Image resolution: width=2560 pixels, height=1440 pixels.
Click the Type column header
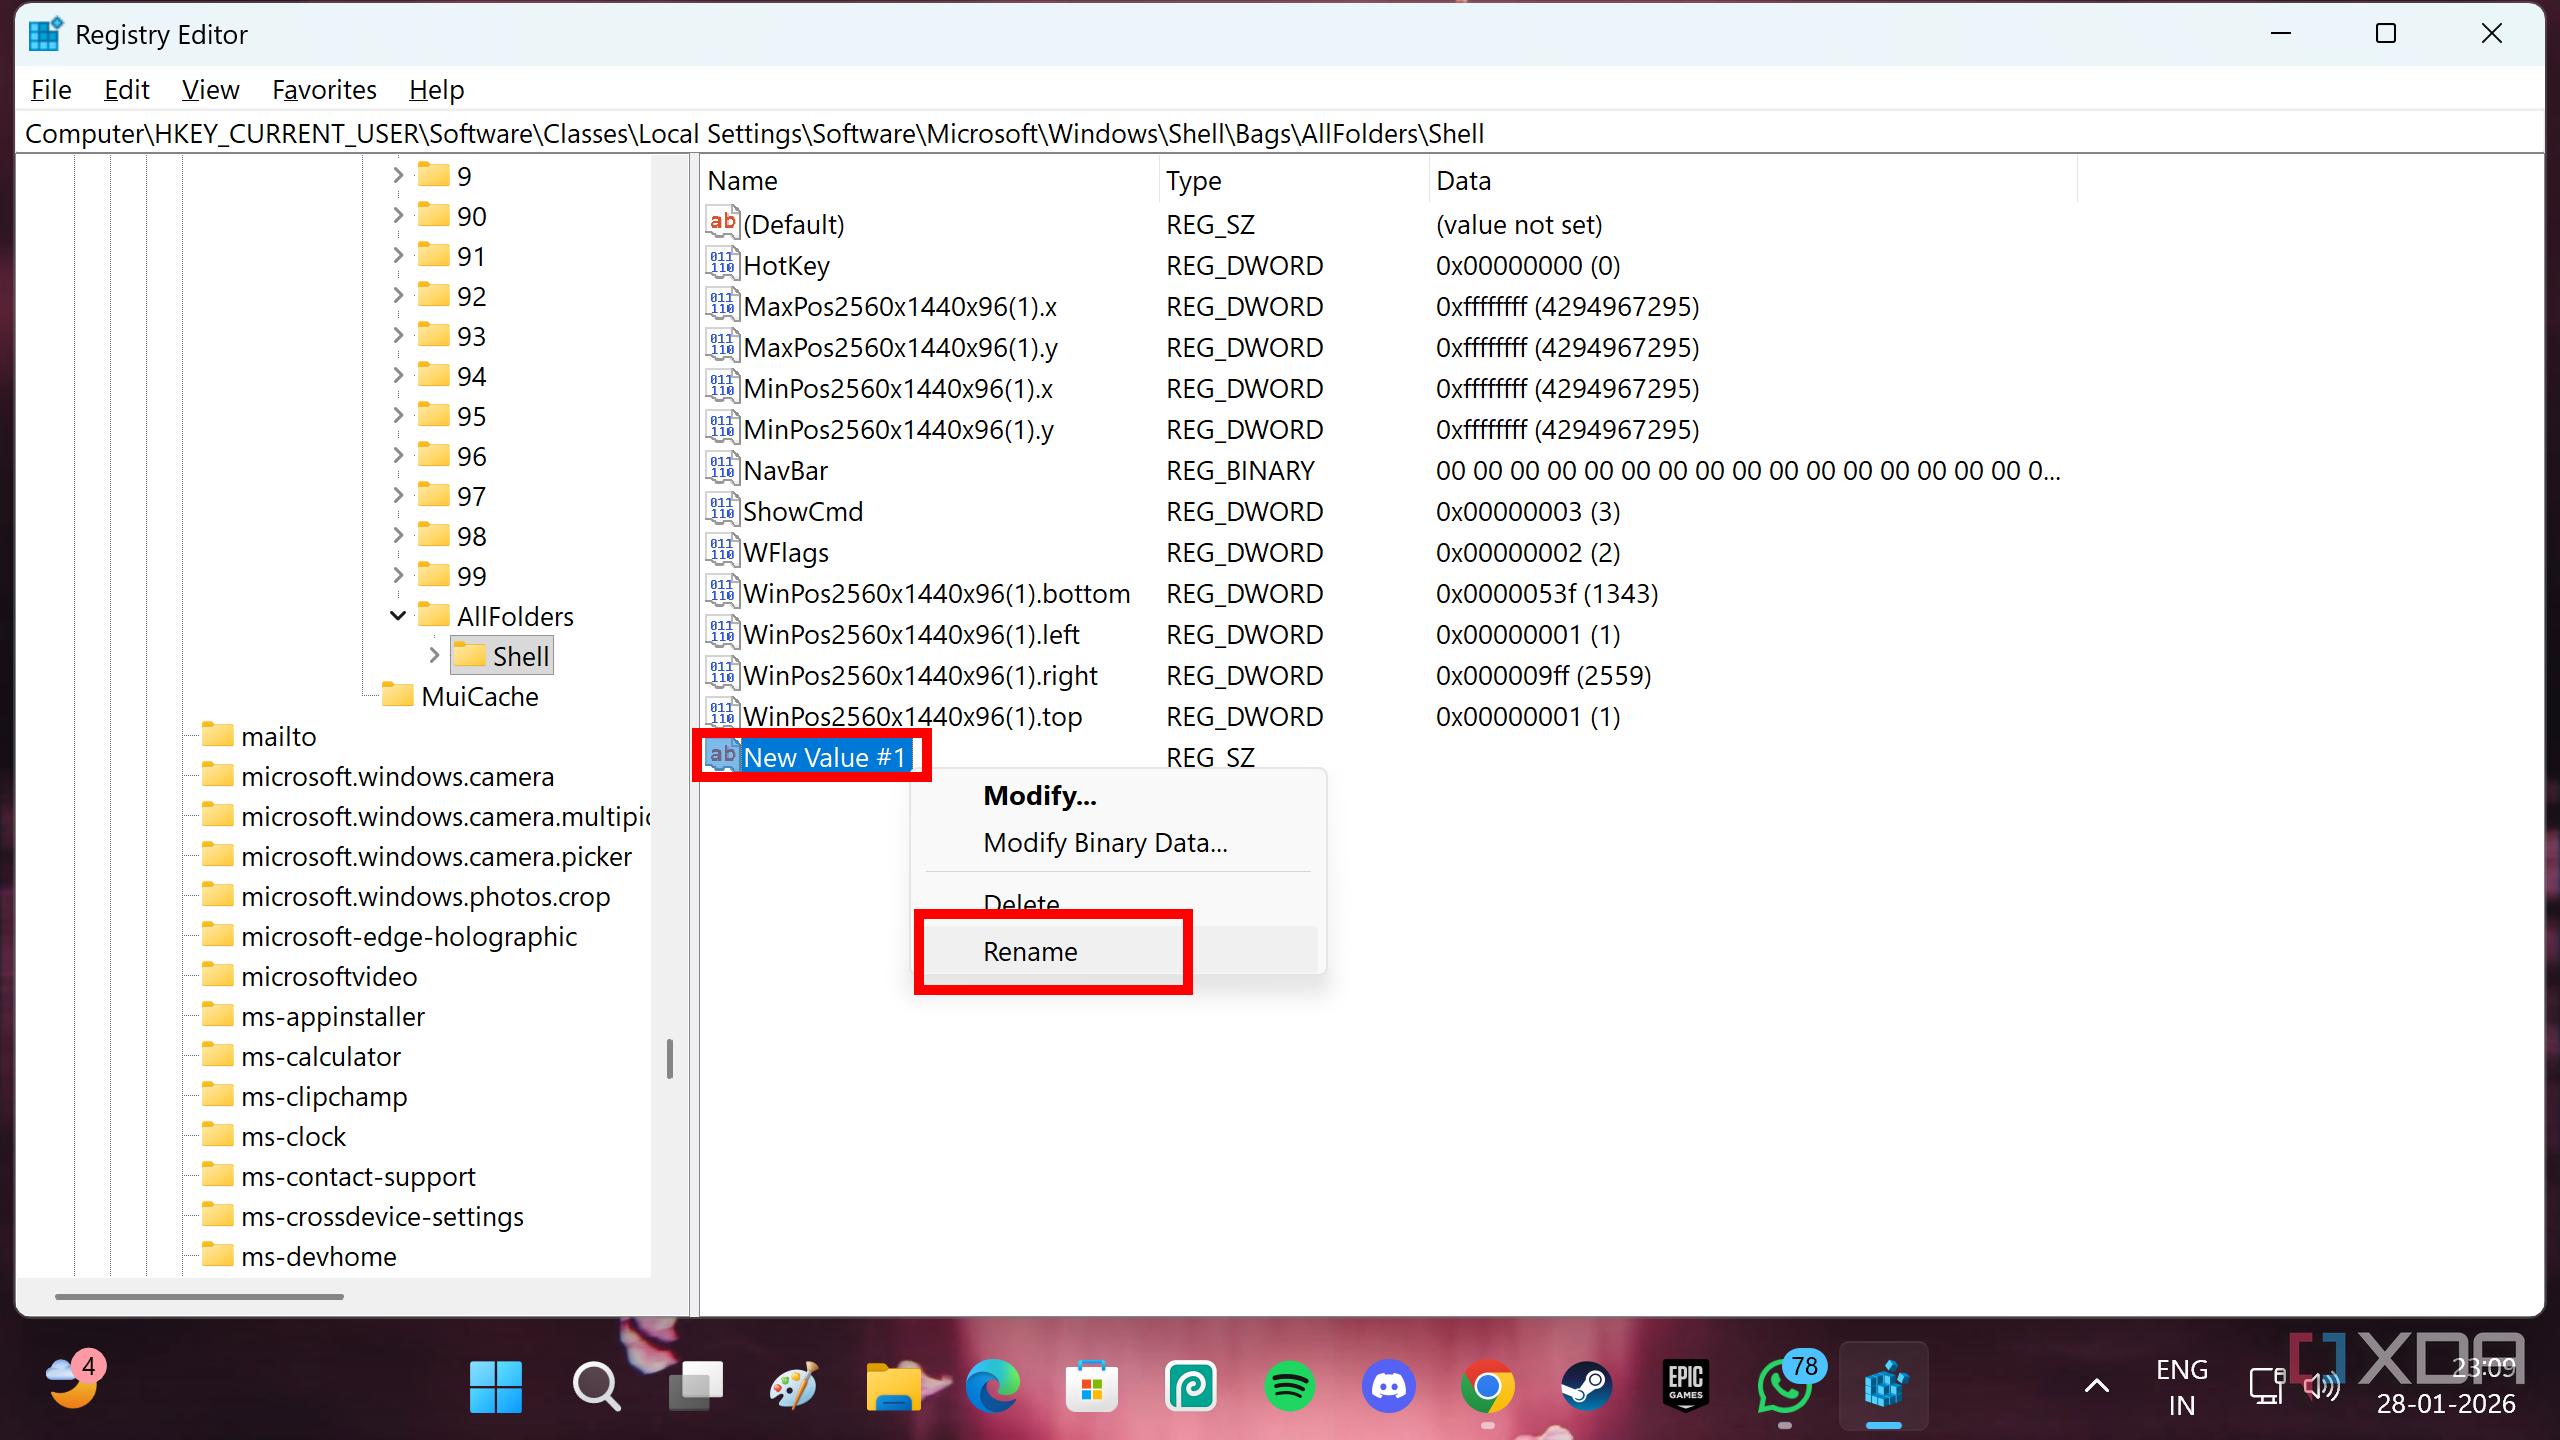(x=1294, y=181)
